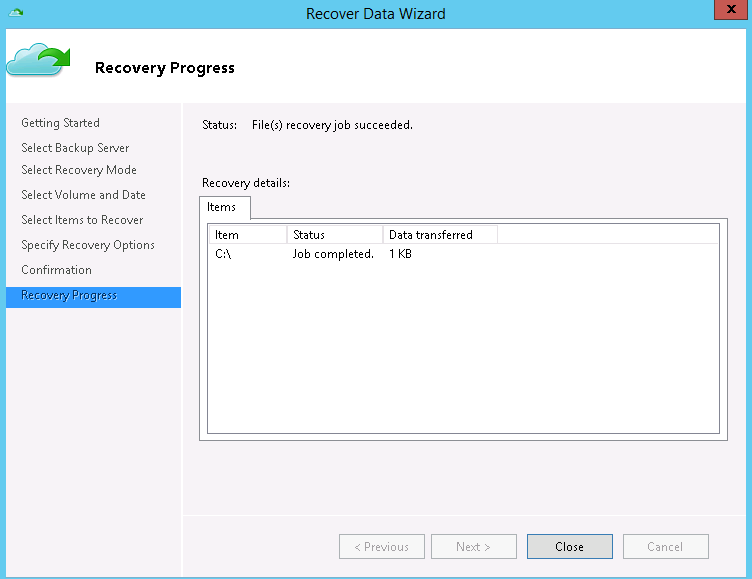Click the small cloud icon in title bar
Screen dimensions: 752x579
coord(16,12)
